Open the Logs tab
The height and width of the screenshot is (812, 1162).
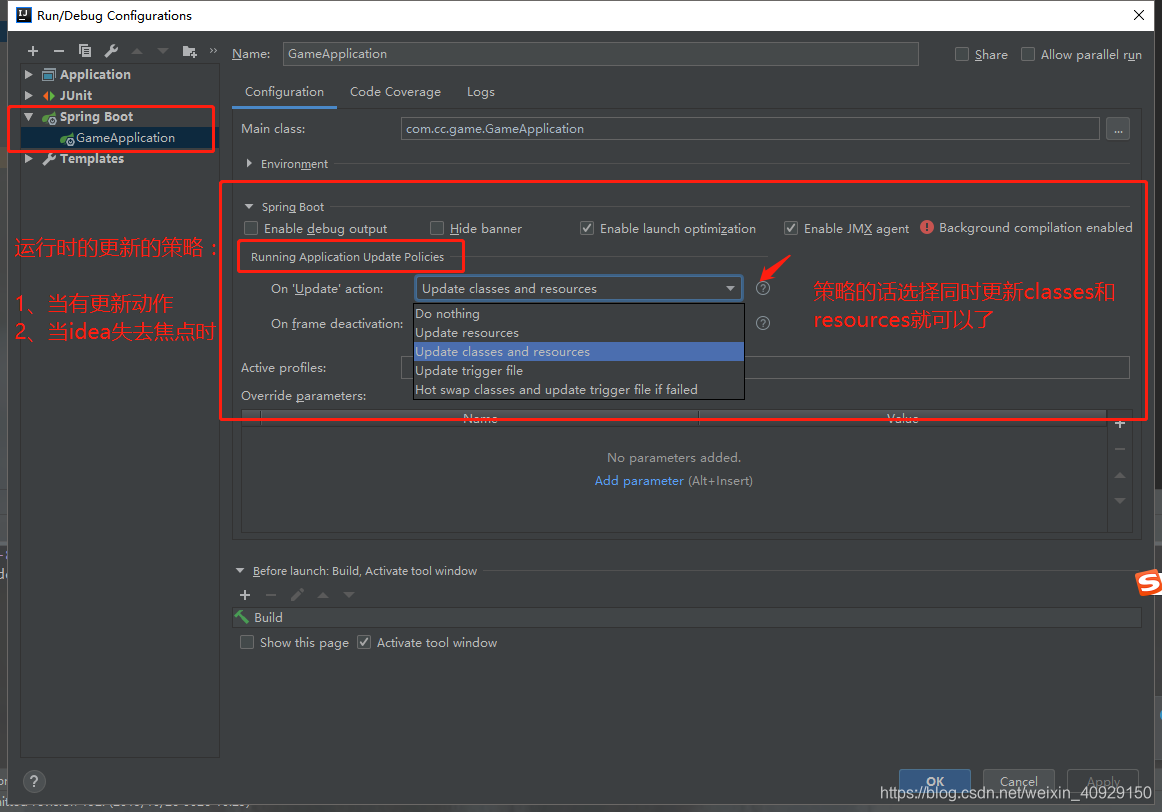[x=480, y=91]
